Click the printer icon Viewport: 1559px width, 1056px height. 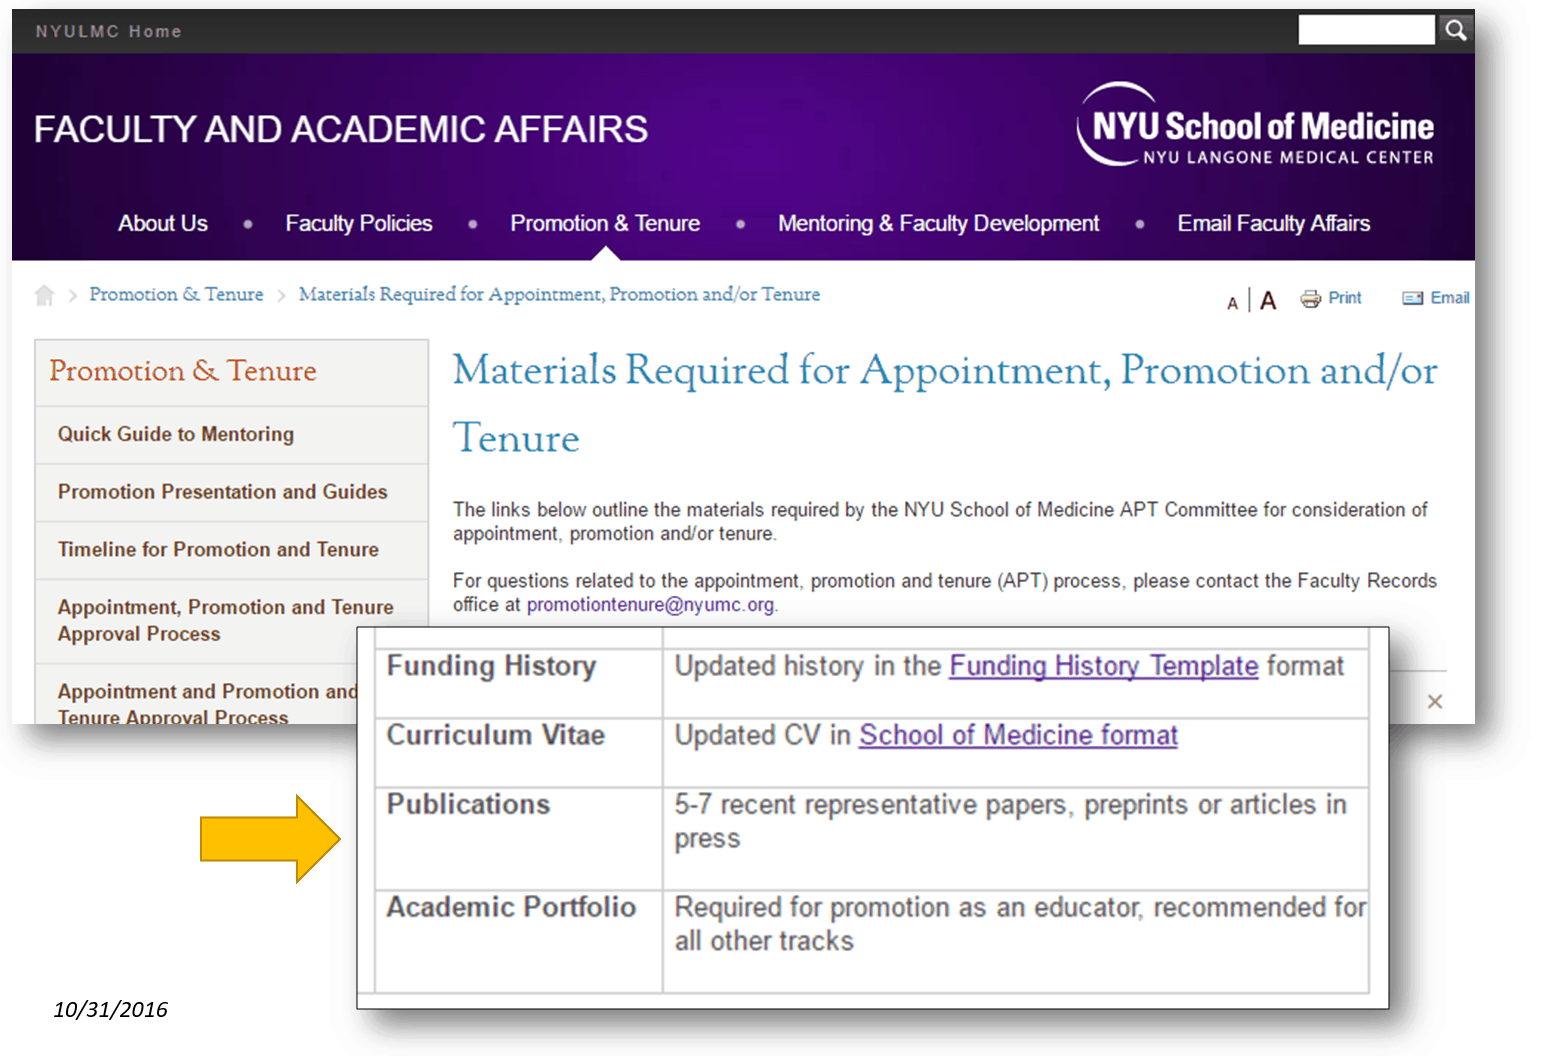pos(1310,298)
